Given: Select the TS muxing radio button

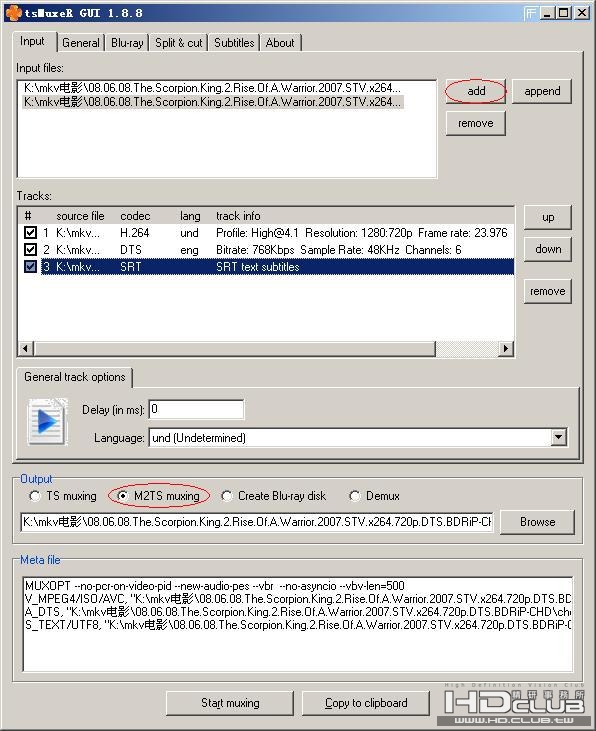Looking at the screenshot, I should [34, 496].
